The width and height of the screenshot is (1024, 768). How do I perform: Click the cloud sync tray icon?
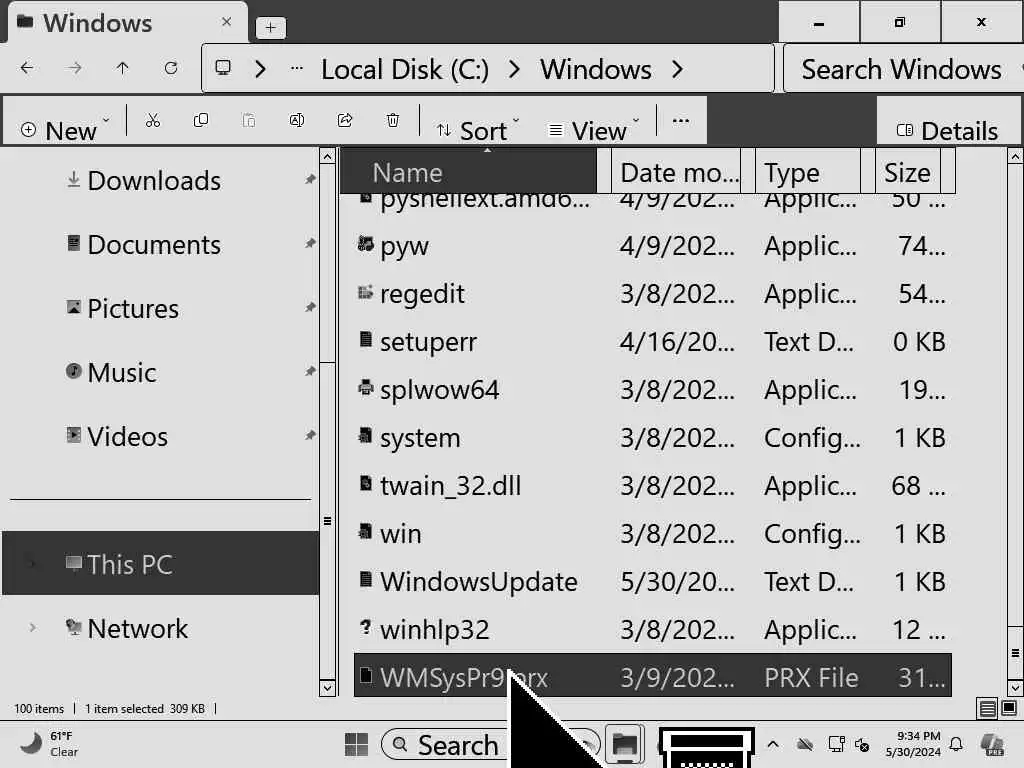point(805,744)
